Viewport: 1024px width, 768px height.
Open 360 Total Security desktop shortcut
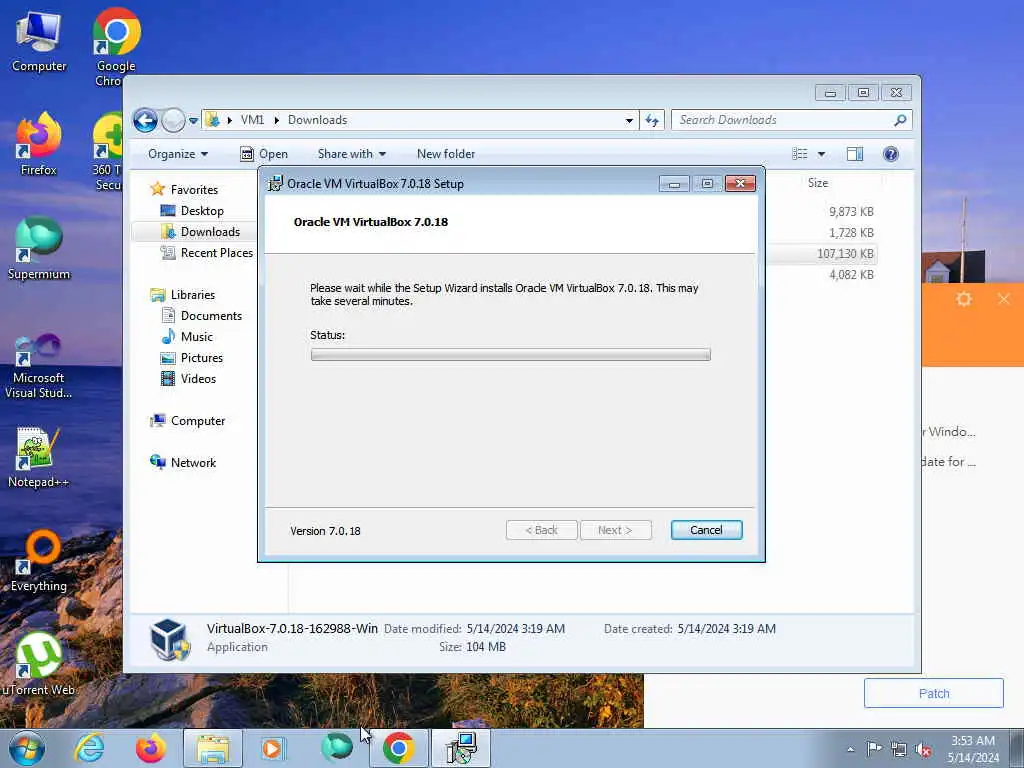[x=108, y=152]
